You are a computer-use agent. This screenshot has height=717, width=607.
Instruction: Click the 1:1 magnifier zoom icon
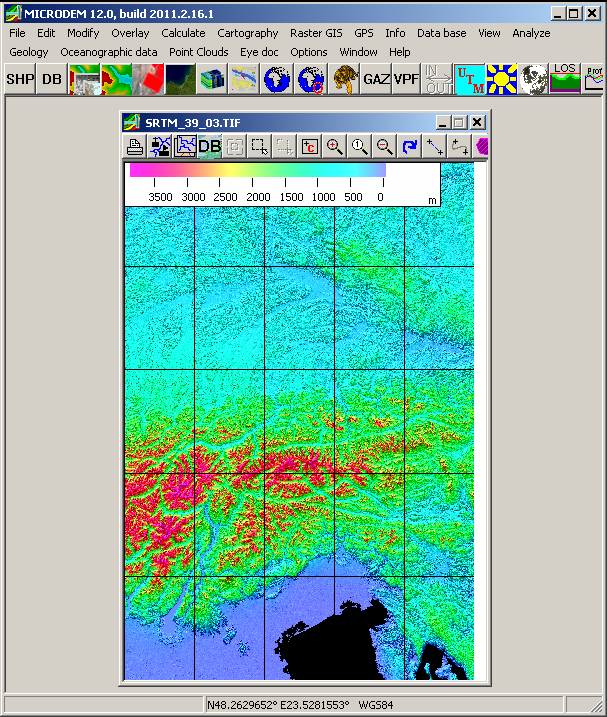[360, 147]
